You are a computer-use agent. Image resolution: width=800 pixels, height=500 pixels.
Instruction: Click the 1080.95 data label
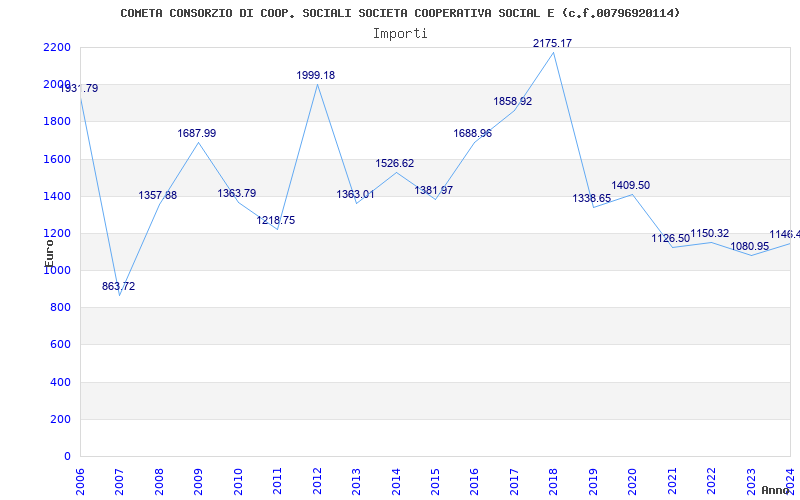click(750, 247)
